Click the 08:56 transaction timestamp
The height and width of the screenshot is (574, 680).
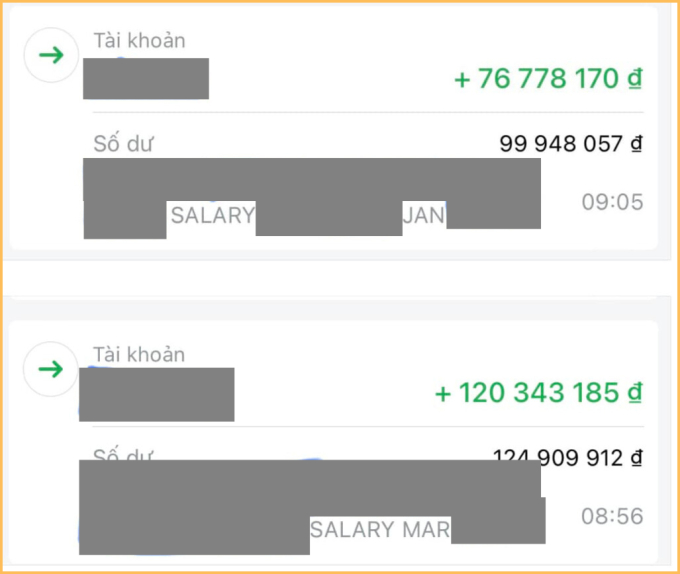coord(612,516)
